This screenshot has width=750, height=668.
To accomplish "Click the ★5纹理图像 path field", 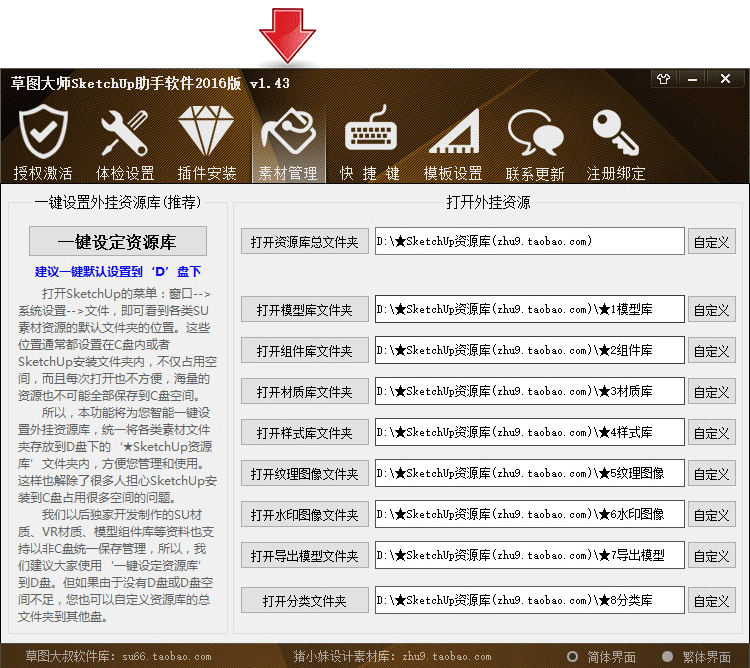I will point(529,473).
